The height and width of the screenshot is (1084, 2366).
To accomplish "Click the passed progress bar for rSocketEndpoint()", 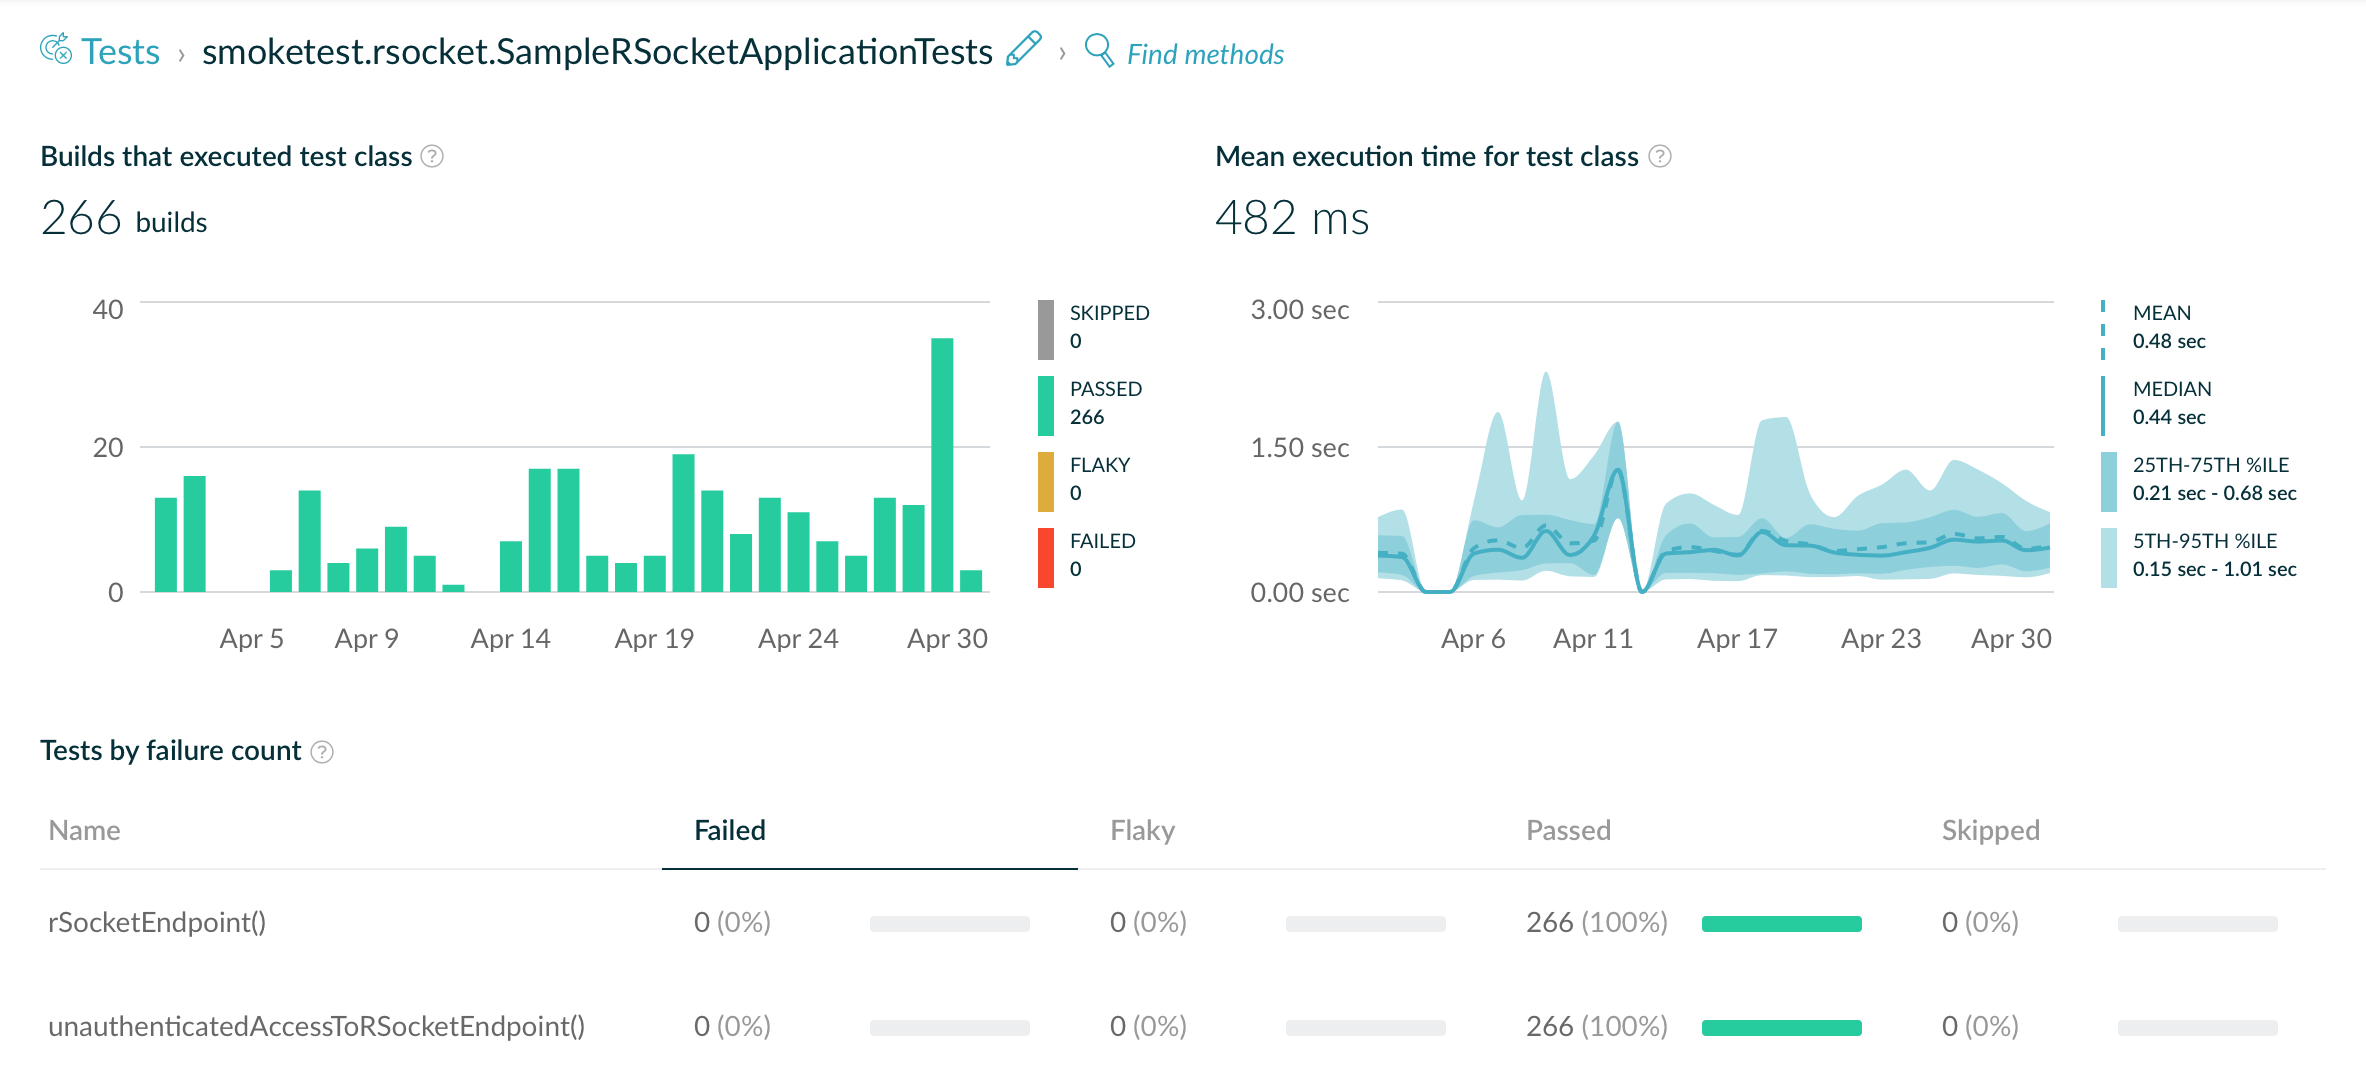I will pos(1782,924).
